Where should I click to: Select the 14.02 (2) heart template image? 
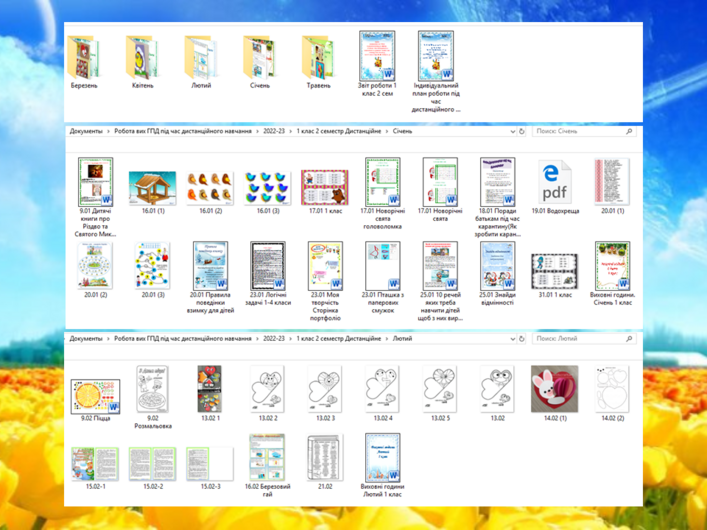pyautogui.click(x=612, y=389)
